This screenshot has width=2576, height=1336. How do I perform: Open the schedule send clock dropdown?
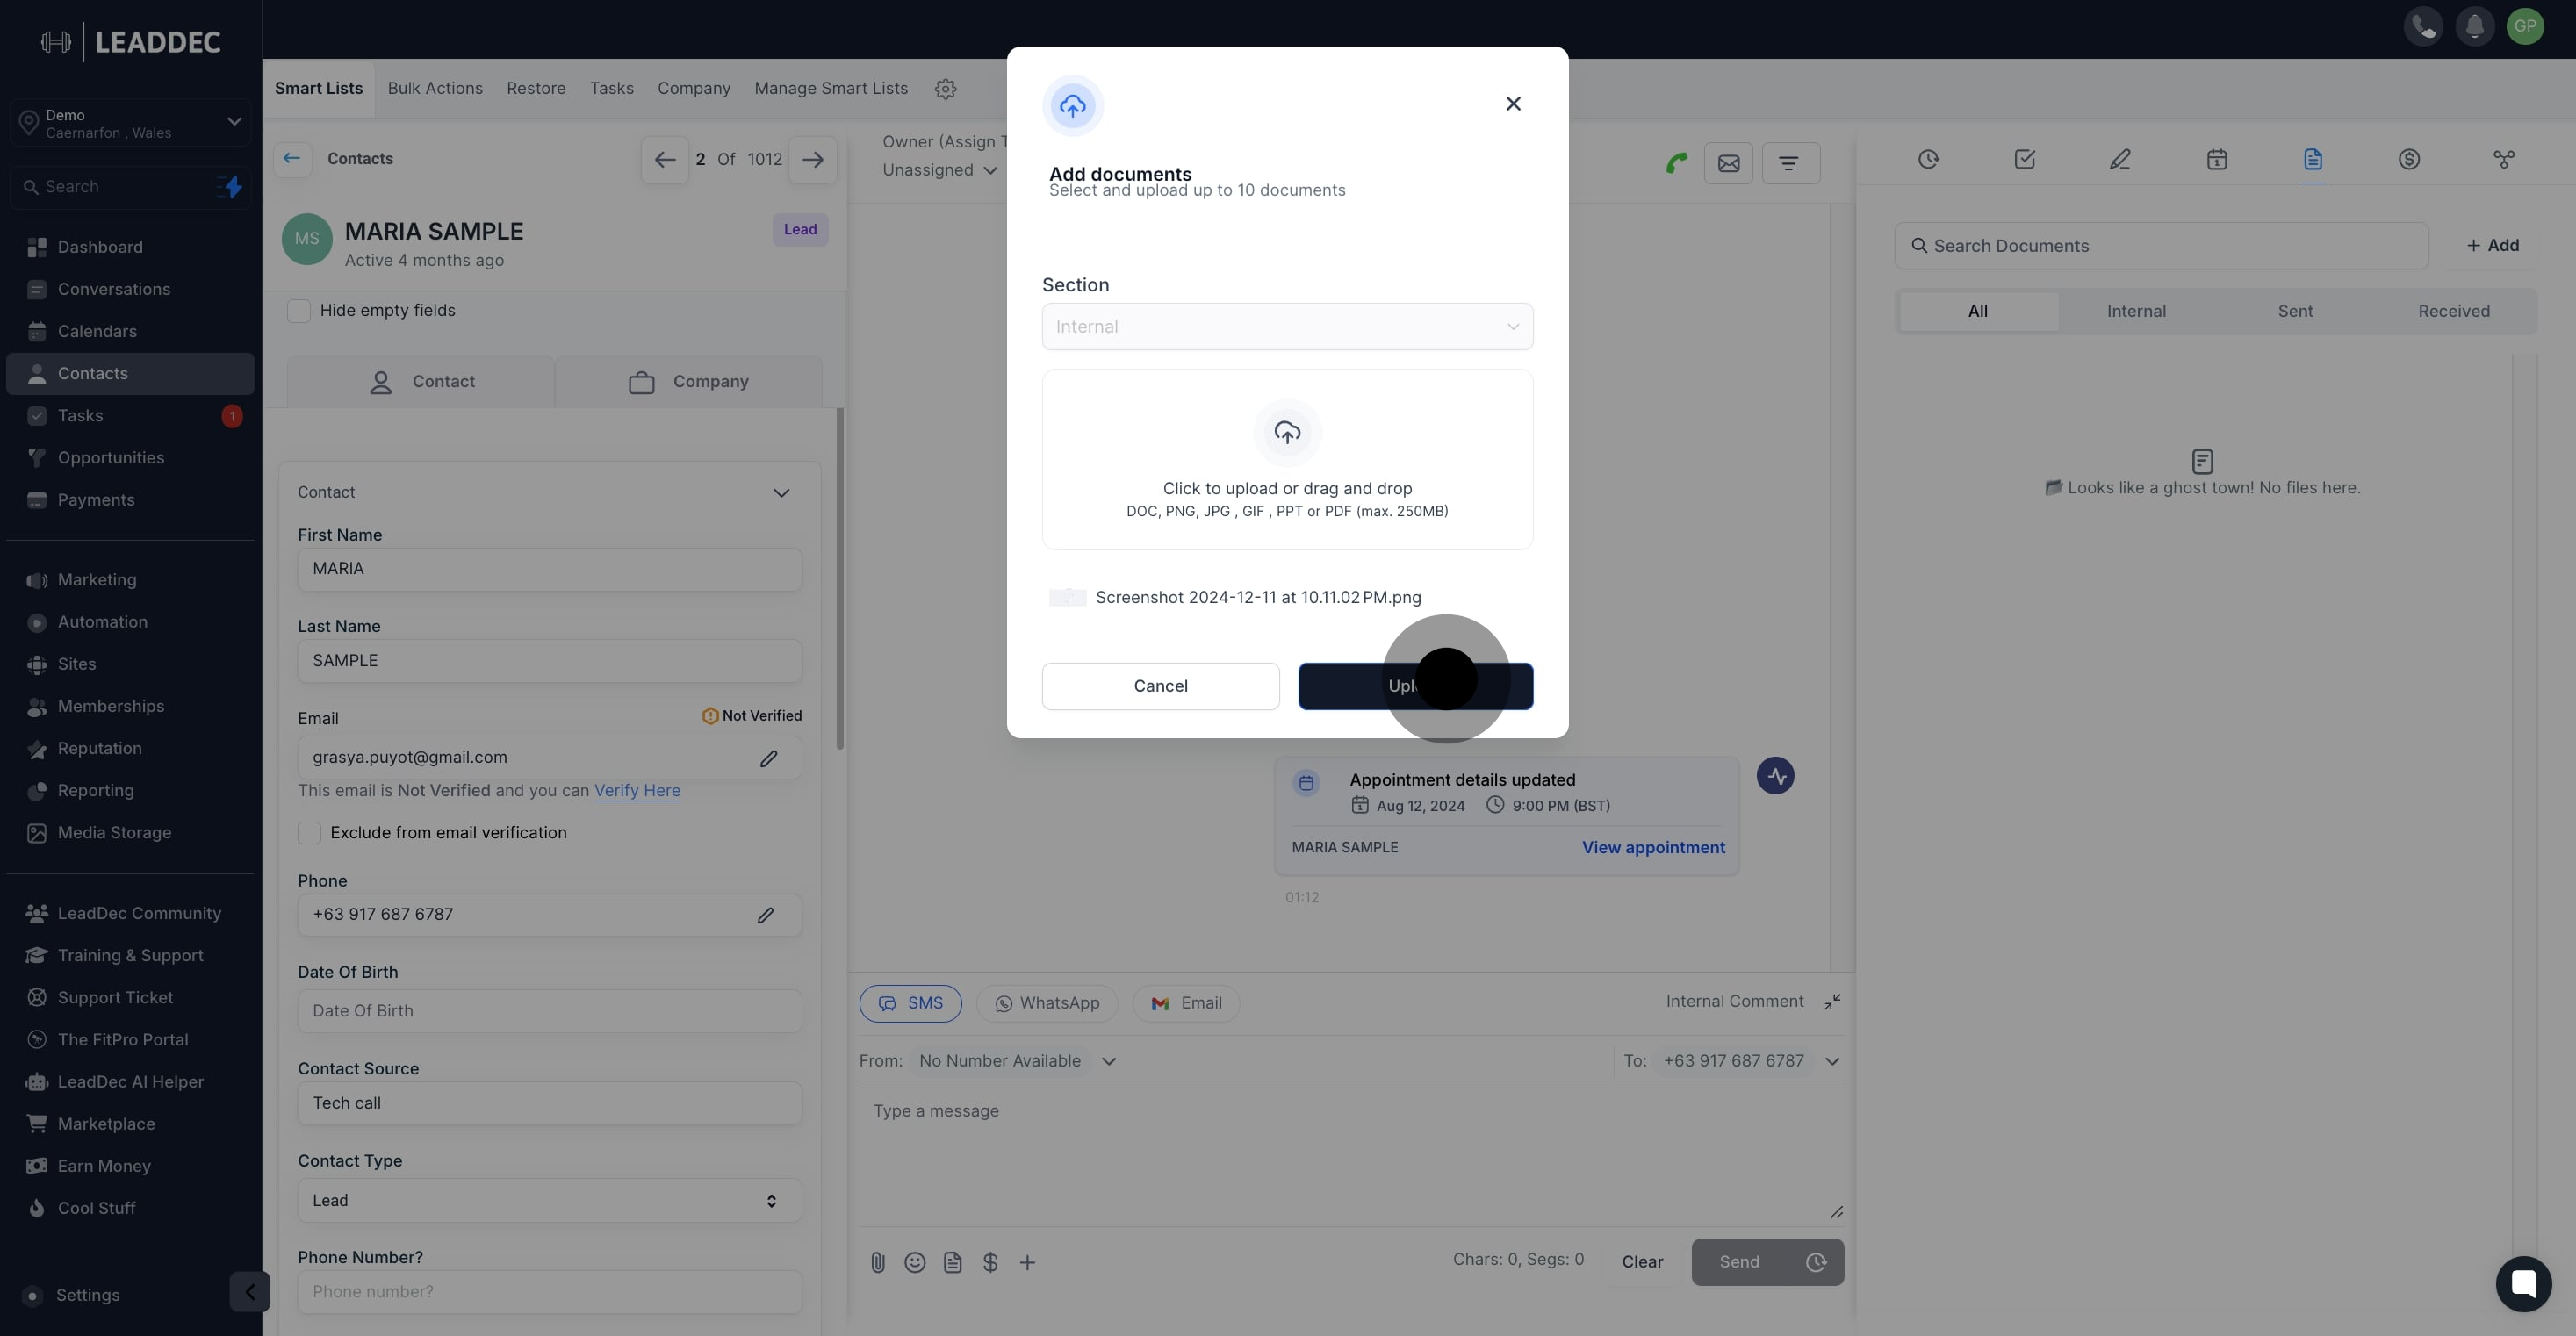(1816, 1262)
